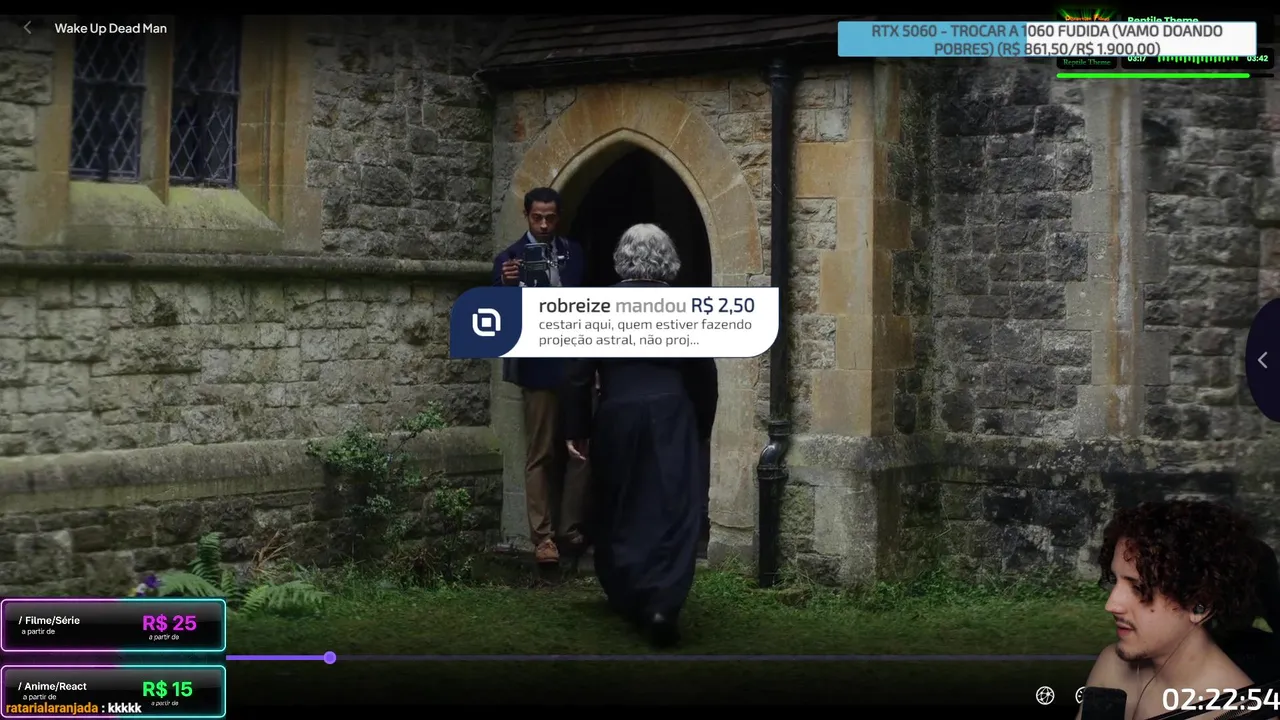Click the 02:22:54 stream timer
1280x720 pixels.
(x=1220, y=699)
